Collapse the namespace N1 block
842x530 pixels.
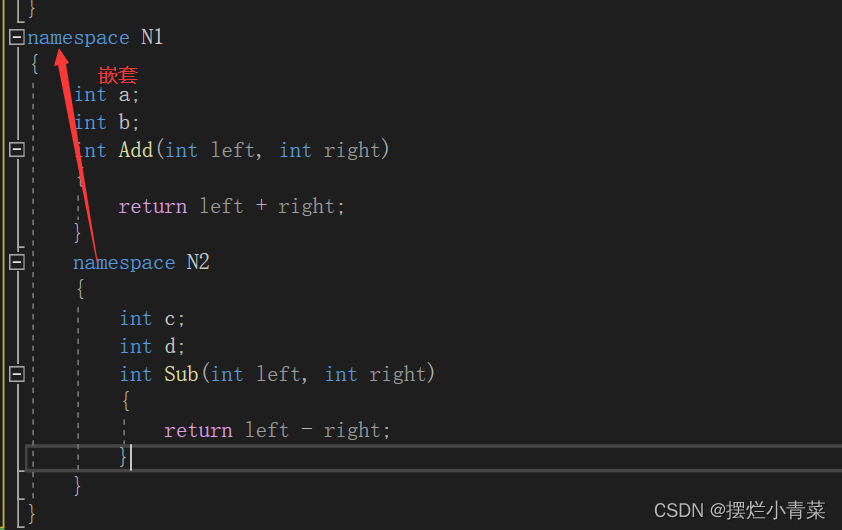click(x=16, y=37)
